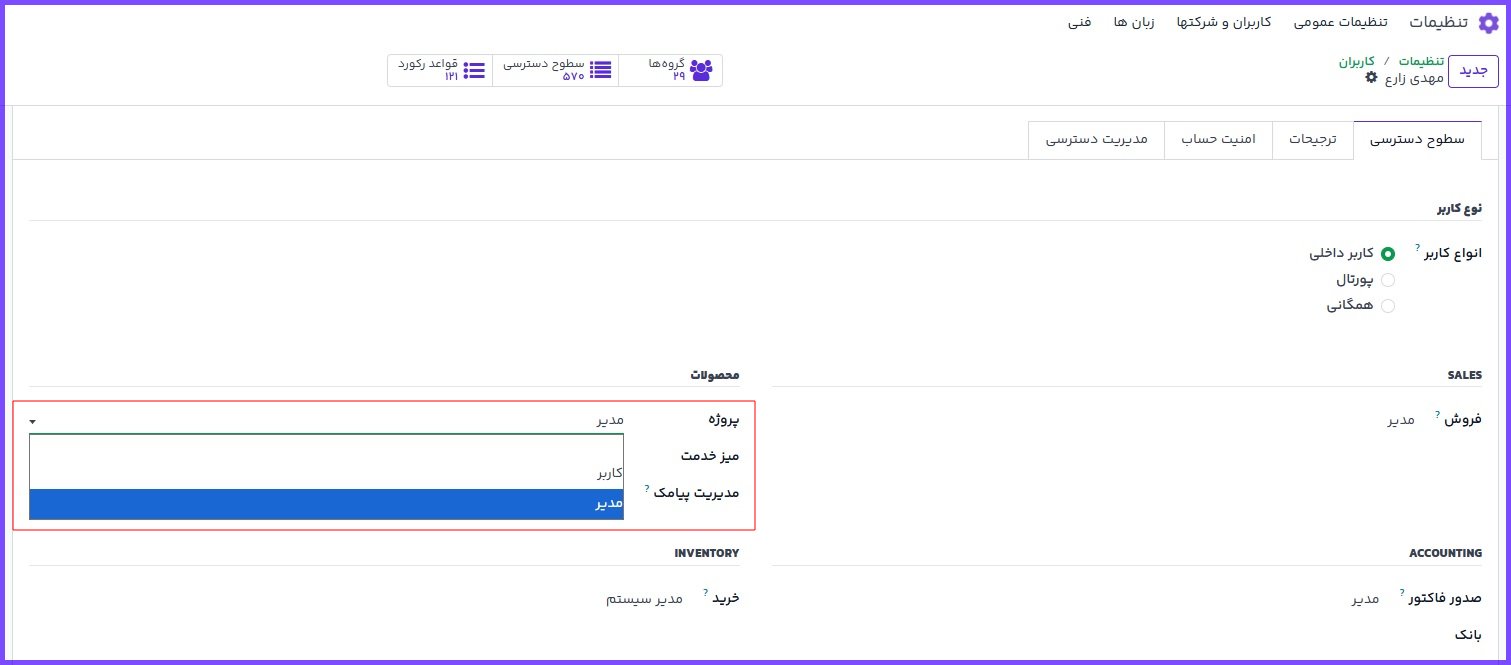Click the خرید field showing مدیر سیستم

click(644, 598)
